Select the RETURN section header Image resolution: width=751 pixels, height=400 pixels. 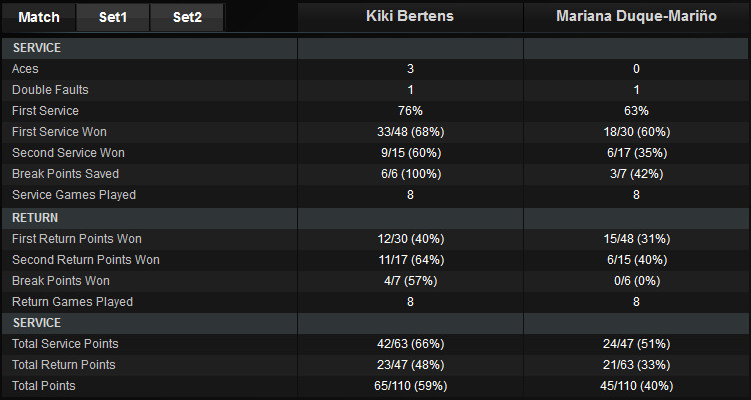tap(34, 216)
